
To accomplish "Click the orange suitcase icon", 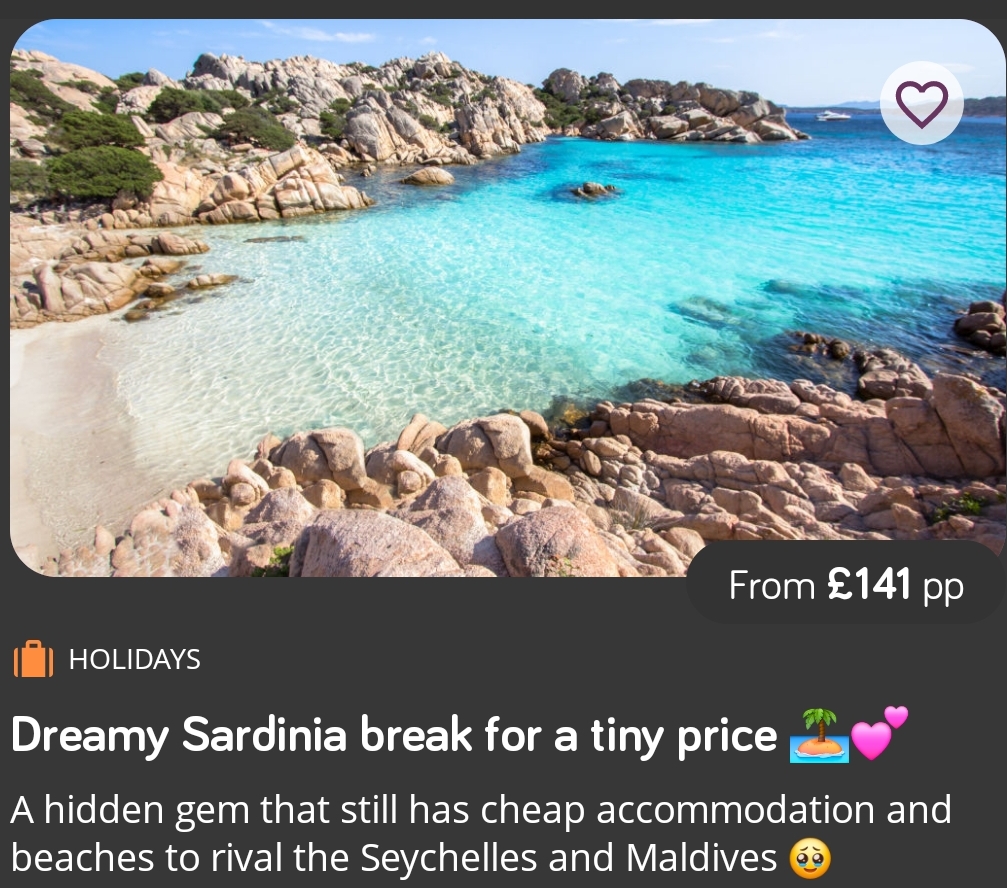I will pyautogui.click(x=33, y=659).
